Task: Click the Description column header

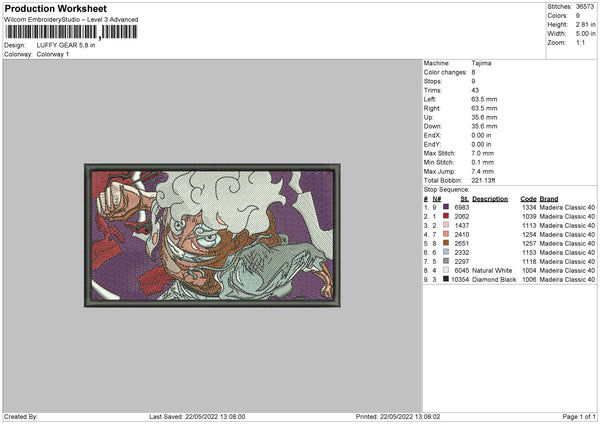Action: (x=490, y=199)
